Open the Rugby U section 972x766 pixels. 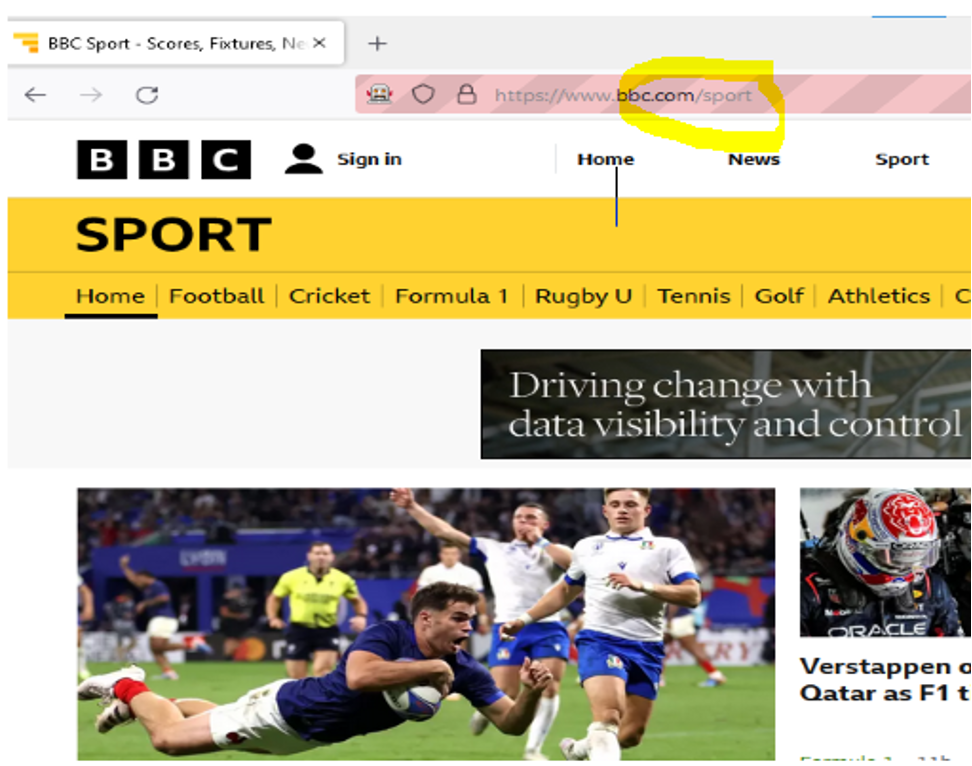(583, 296)
